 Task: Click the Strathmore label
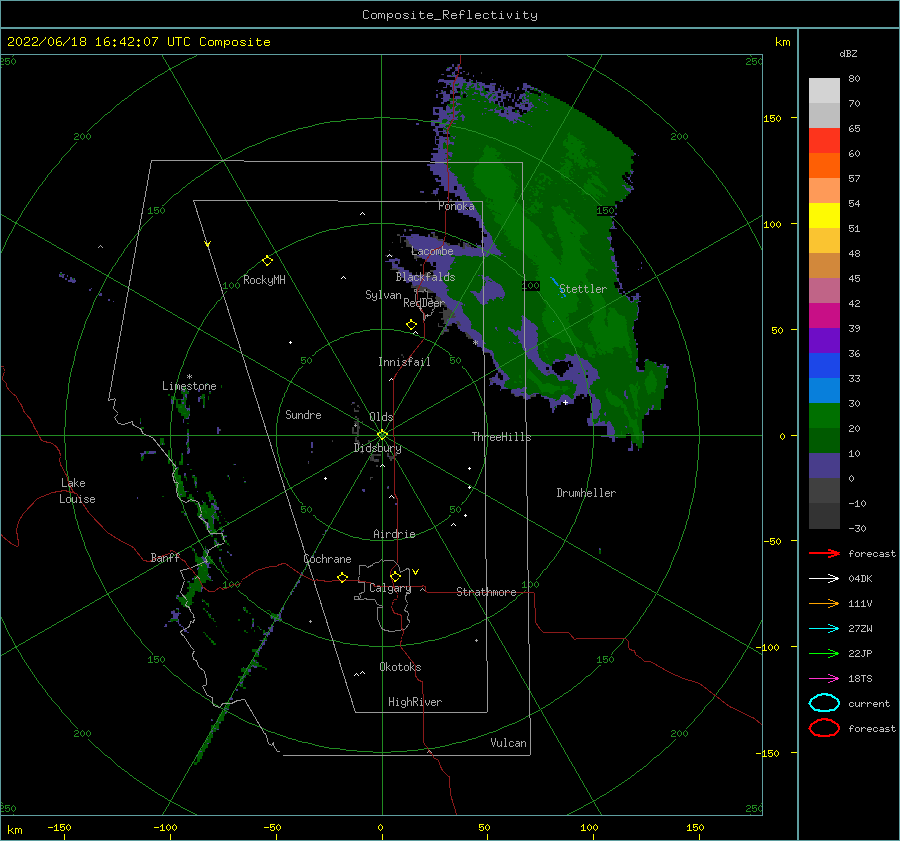coord(486,592)
